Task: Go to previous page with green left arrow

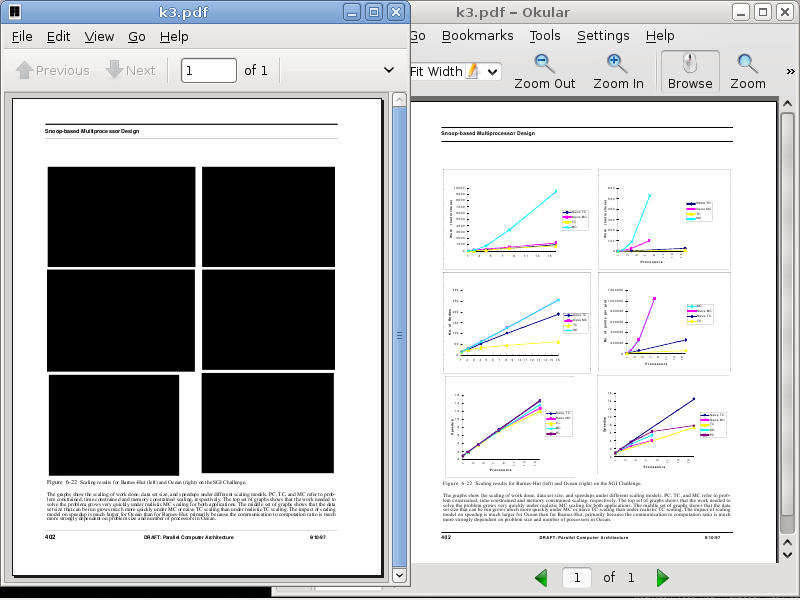Action: pos(541,578)
